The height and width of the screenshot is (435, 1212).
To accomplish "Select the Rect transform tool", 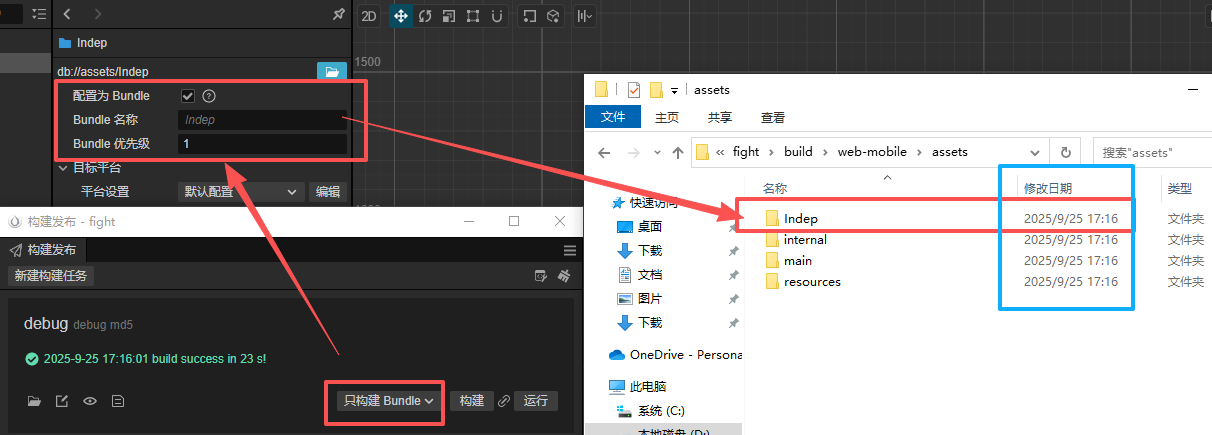I will click(473, 15).
